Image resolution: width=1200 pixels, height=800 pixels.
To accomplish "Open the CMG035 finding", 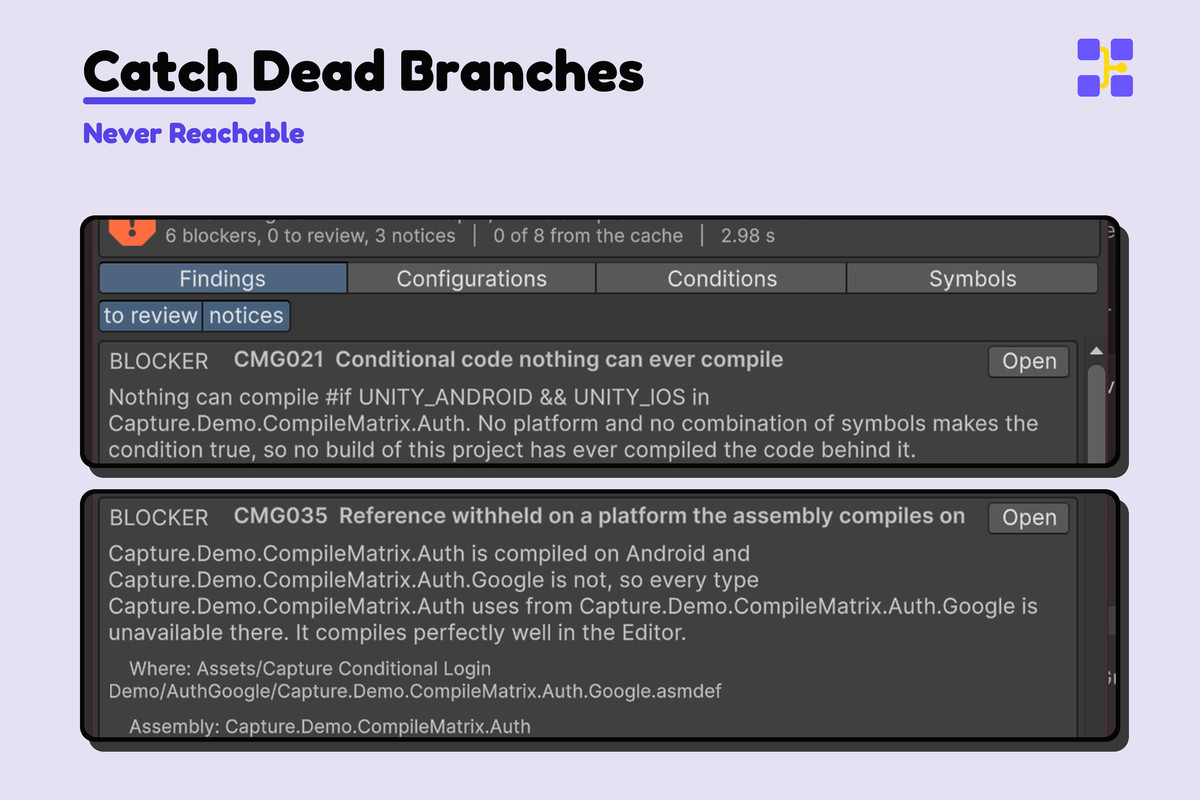I will coord(1029,517).
